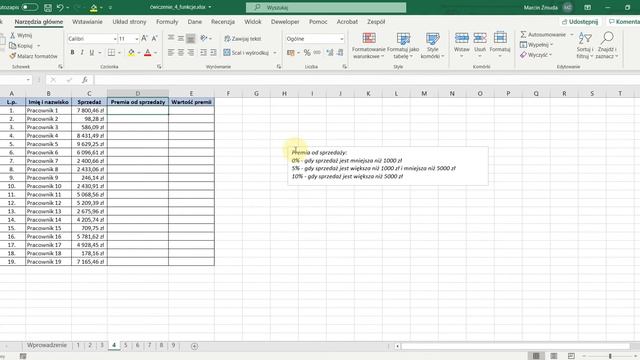Click the fx insert function button
640x360 pixels.
[84, 80]
